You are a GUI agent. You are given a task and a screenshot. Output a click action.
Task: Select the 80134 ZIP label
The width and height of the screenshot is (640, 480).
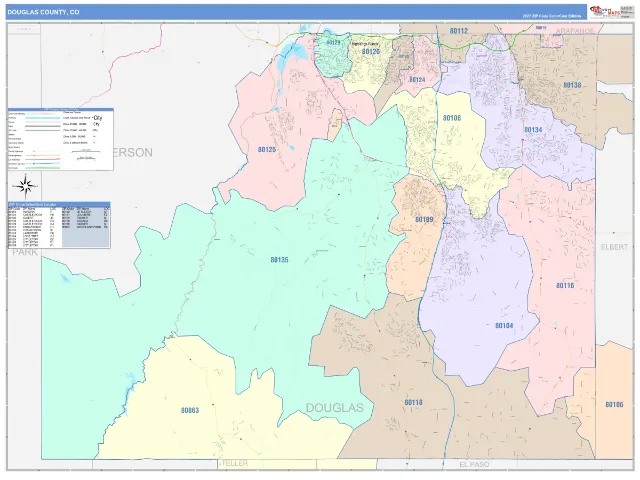[x=533, y=130]
